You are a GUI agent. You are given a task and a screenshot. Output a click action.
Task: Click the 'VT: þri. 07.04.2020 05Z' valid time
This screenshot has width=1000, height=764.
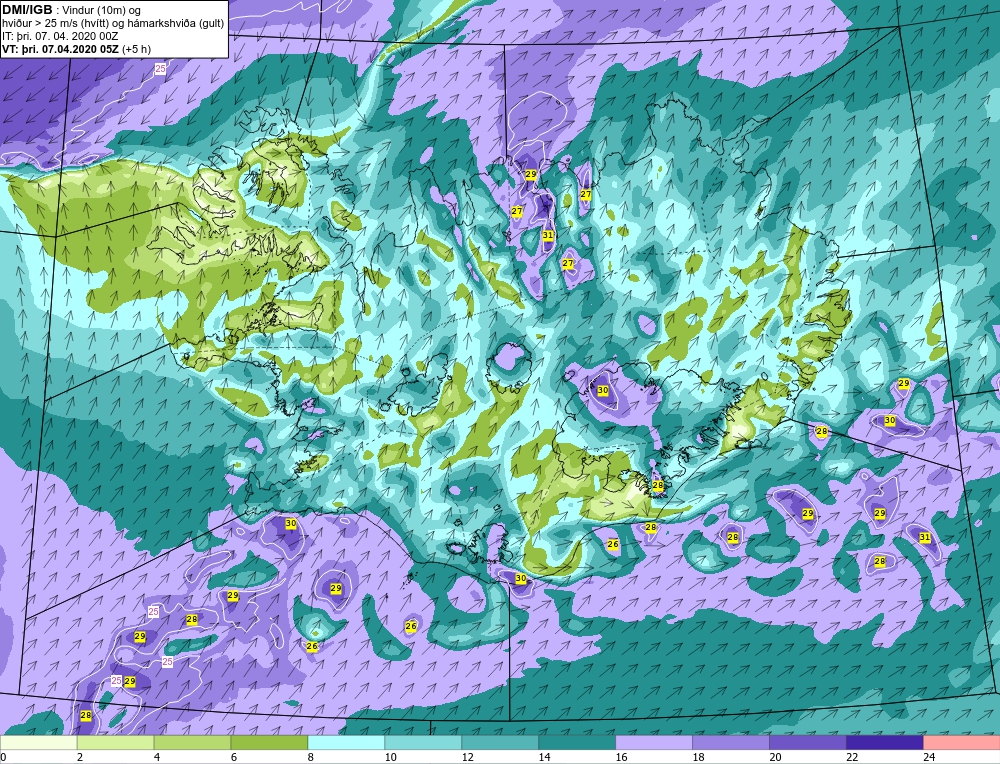point(60,49)
